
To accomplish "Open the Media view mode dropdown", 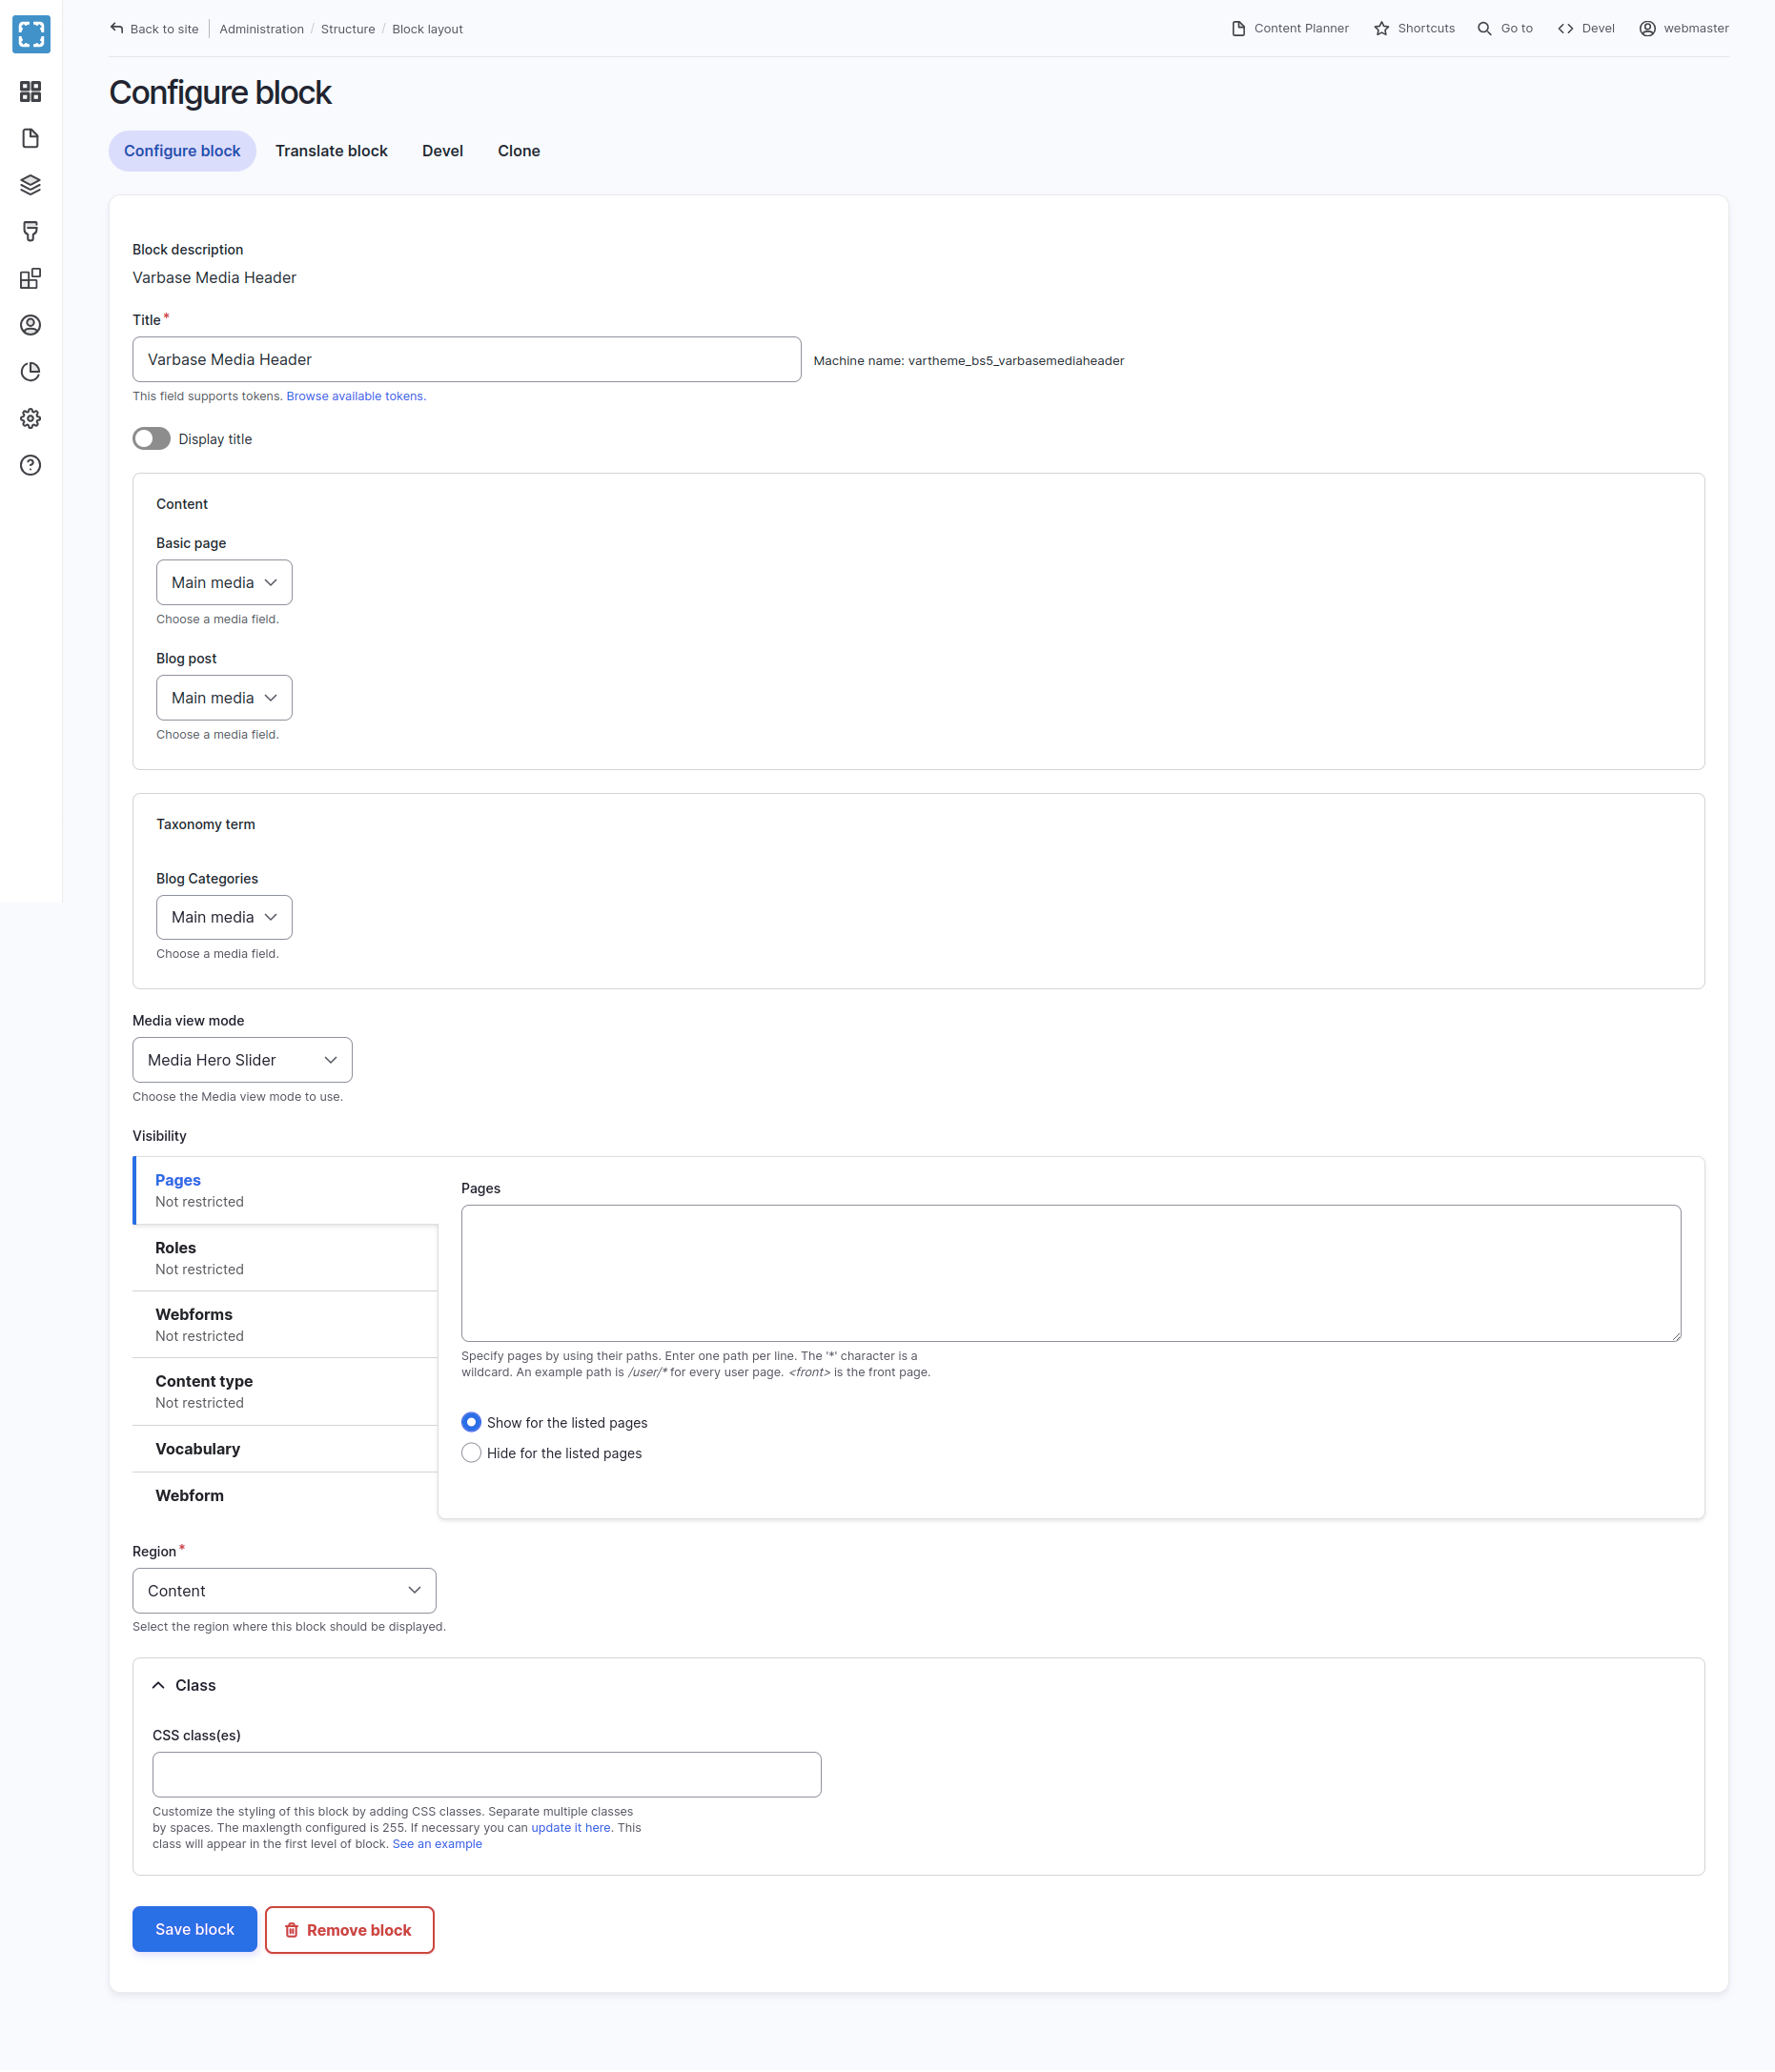I will tap(242, 1060).
